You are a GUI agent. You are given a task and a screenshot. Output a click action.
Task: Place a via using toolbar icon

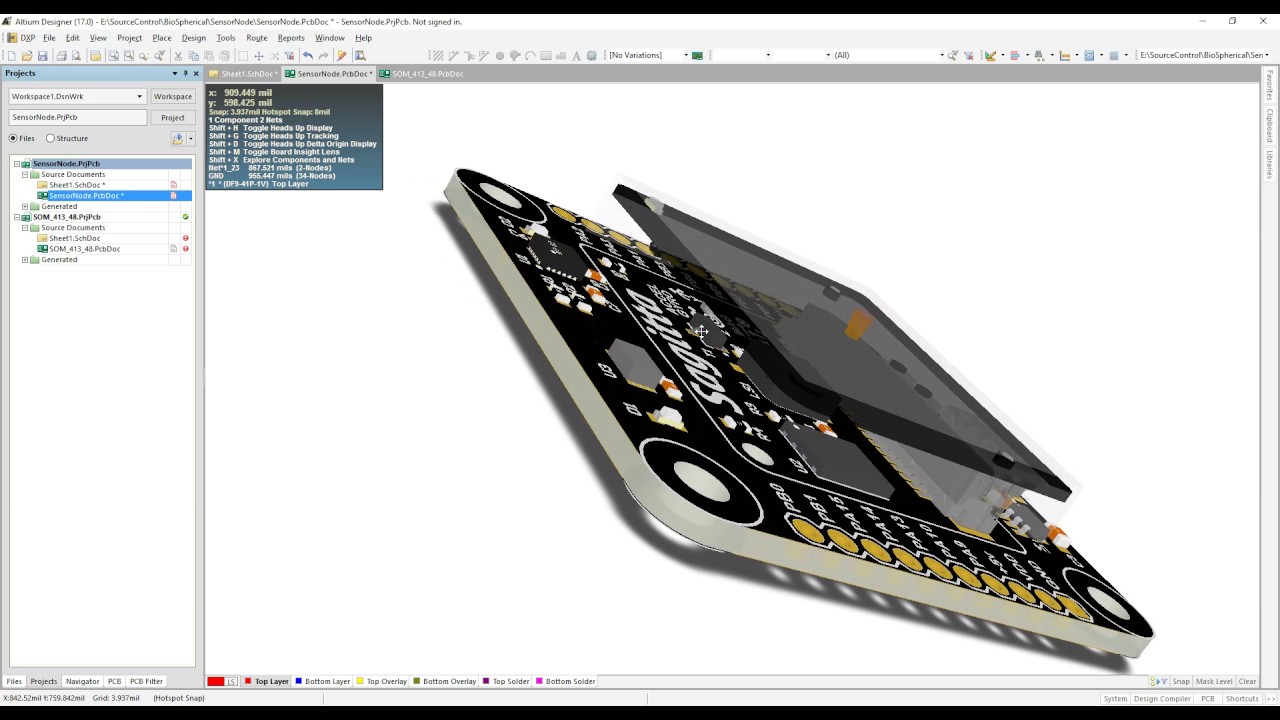click(514, 55)
